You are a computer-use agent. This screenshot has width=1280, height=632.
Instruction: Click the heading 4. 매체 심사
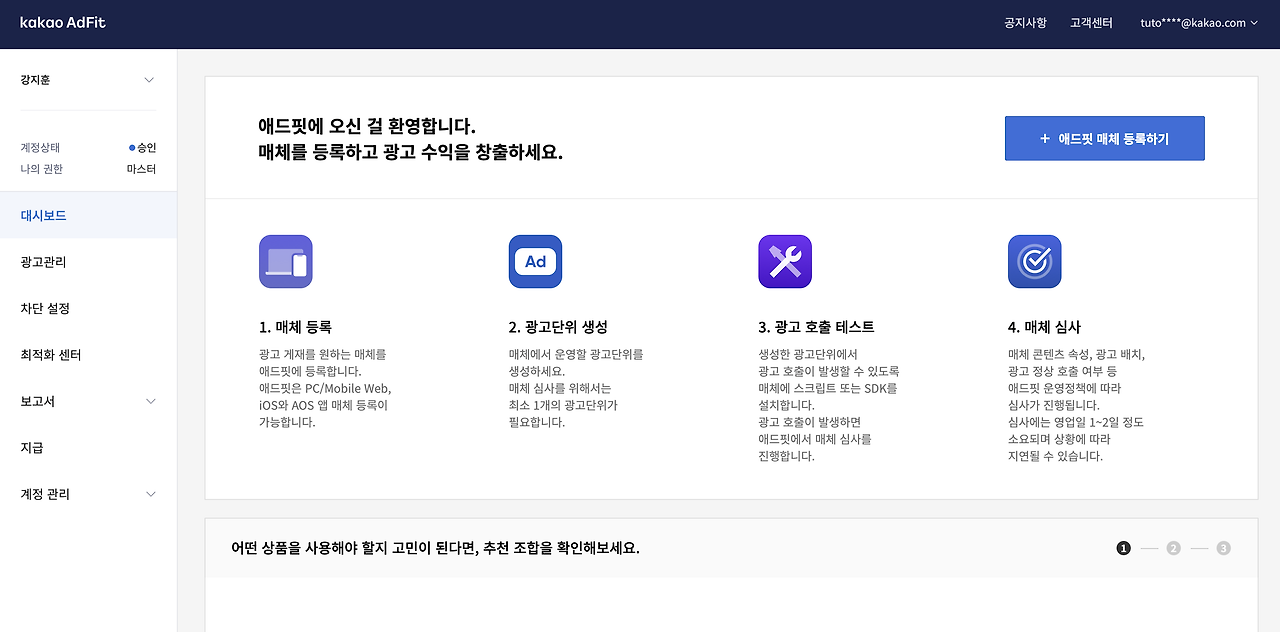1044,327
